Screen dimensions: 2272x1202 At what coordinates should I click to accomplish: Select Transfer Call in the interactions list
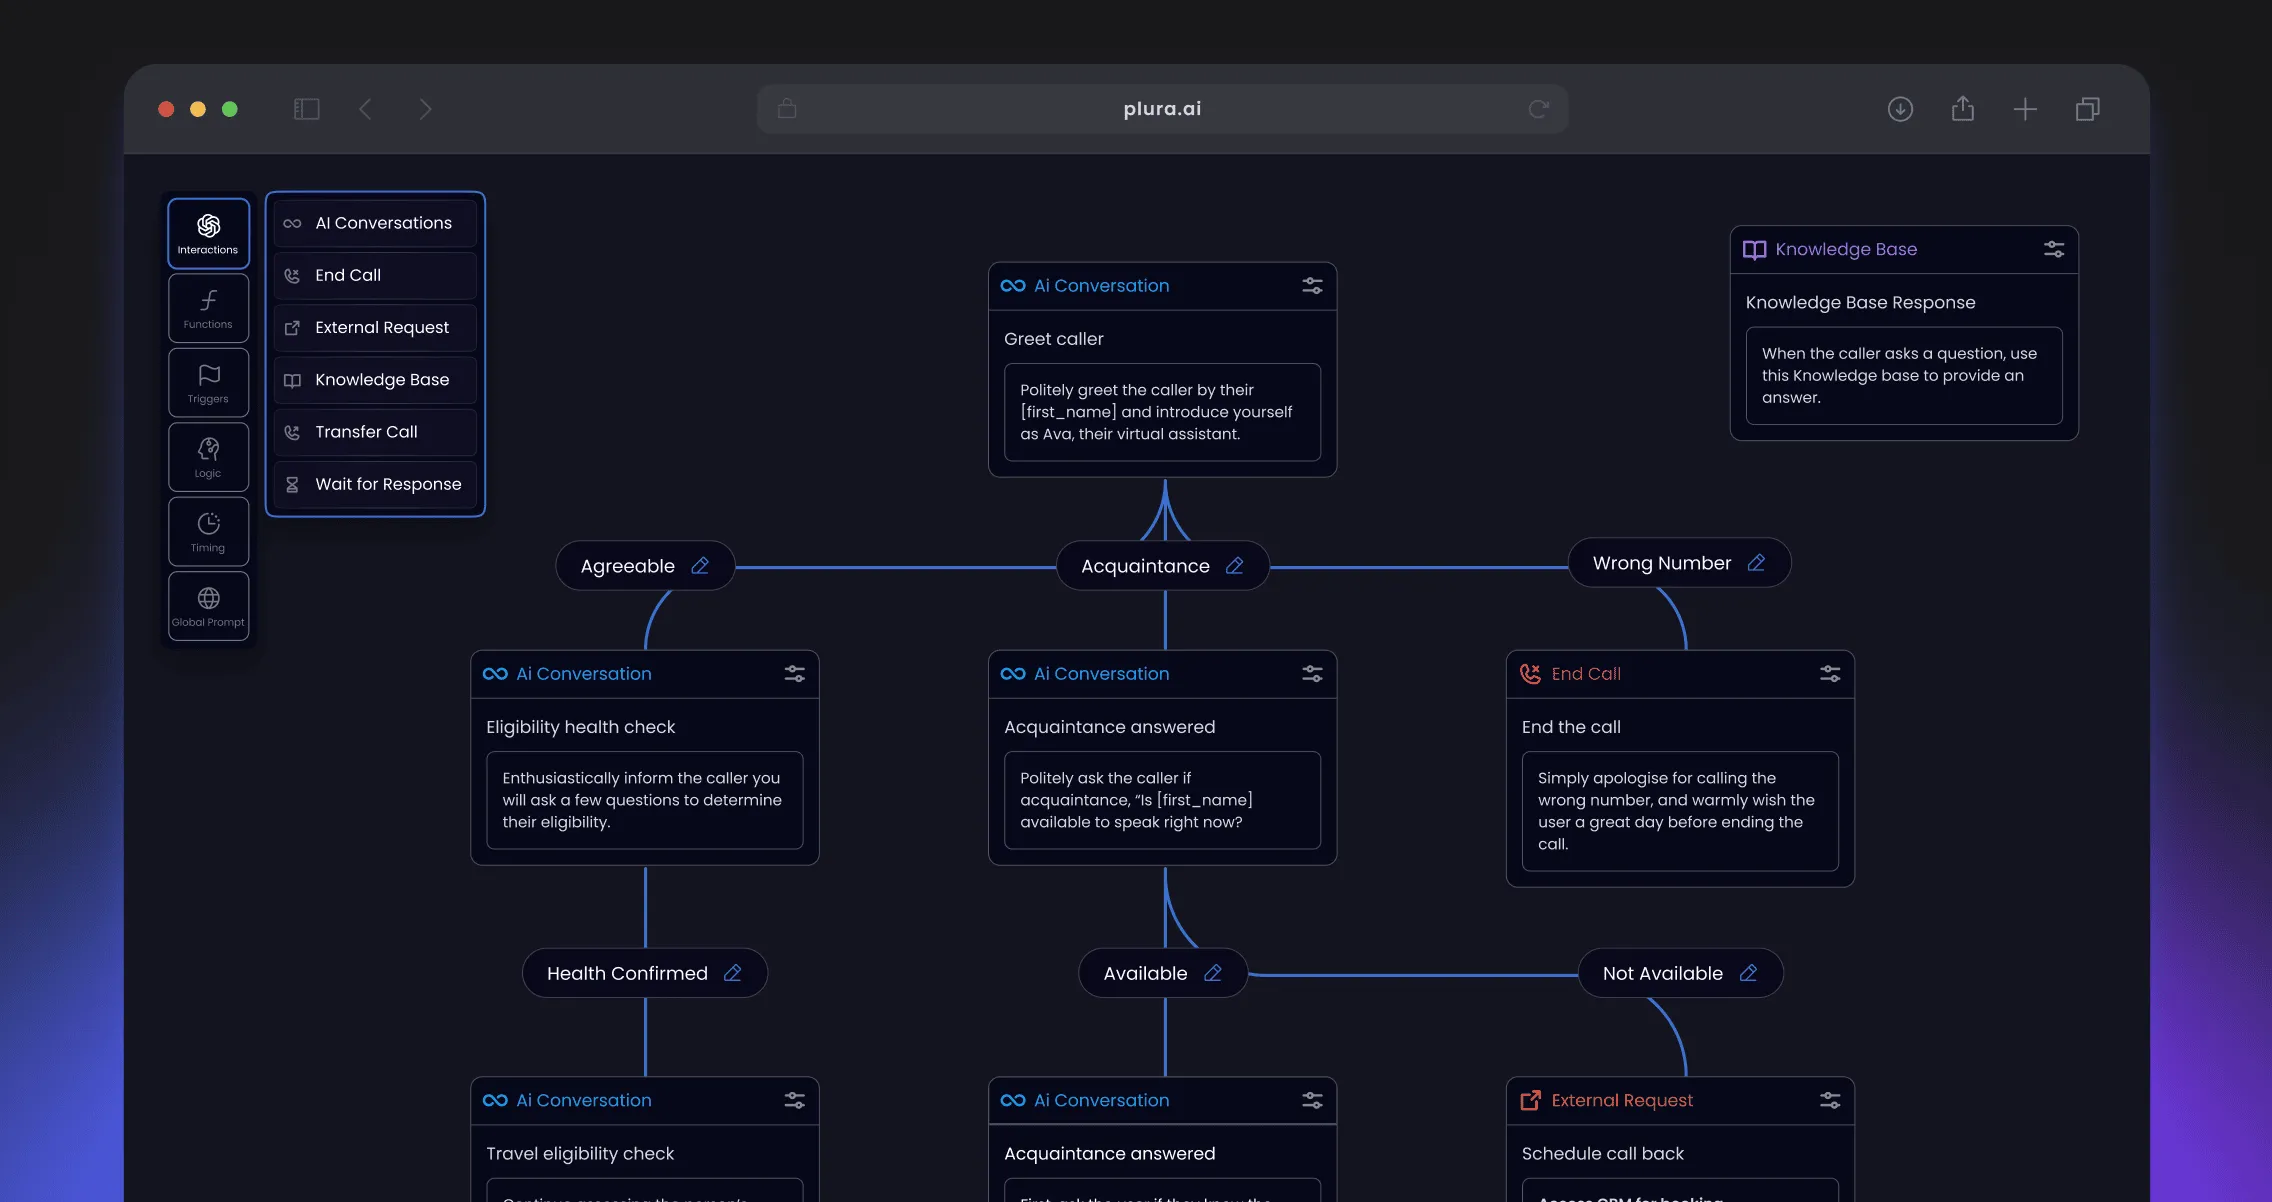(375, 432)
